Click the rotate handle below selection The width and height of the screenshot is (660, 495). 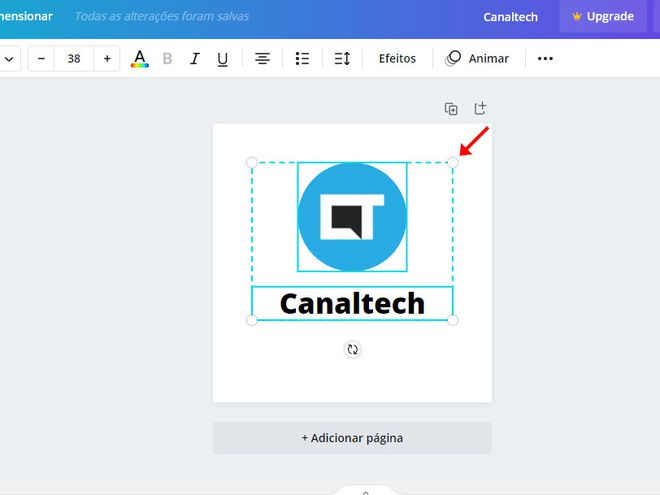click(352, 349)
